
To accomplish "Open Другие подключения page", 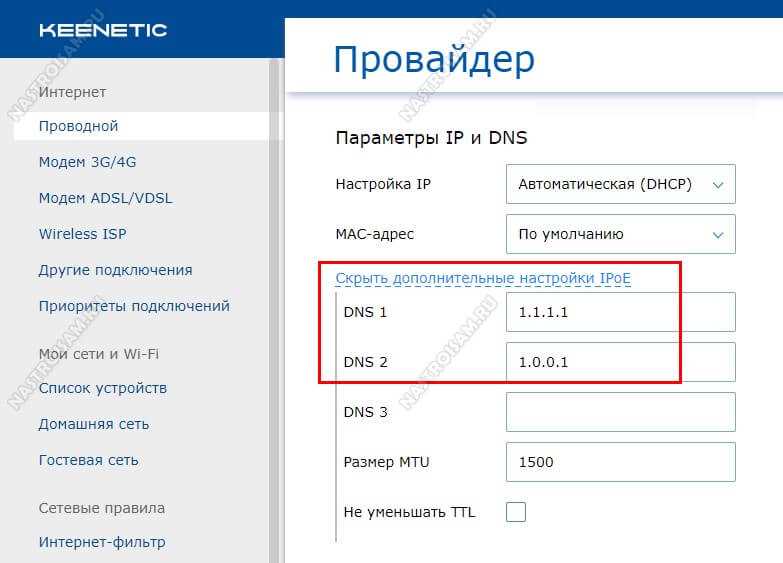I will tap(115, 270).
